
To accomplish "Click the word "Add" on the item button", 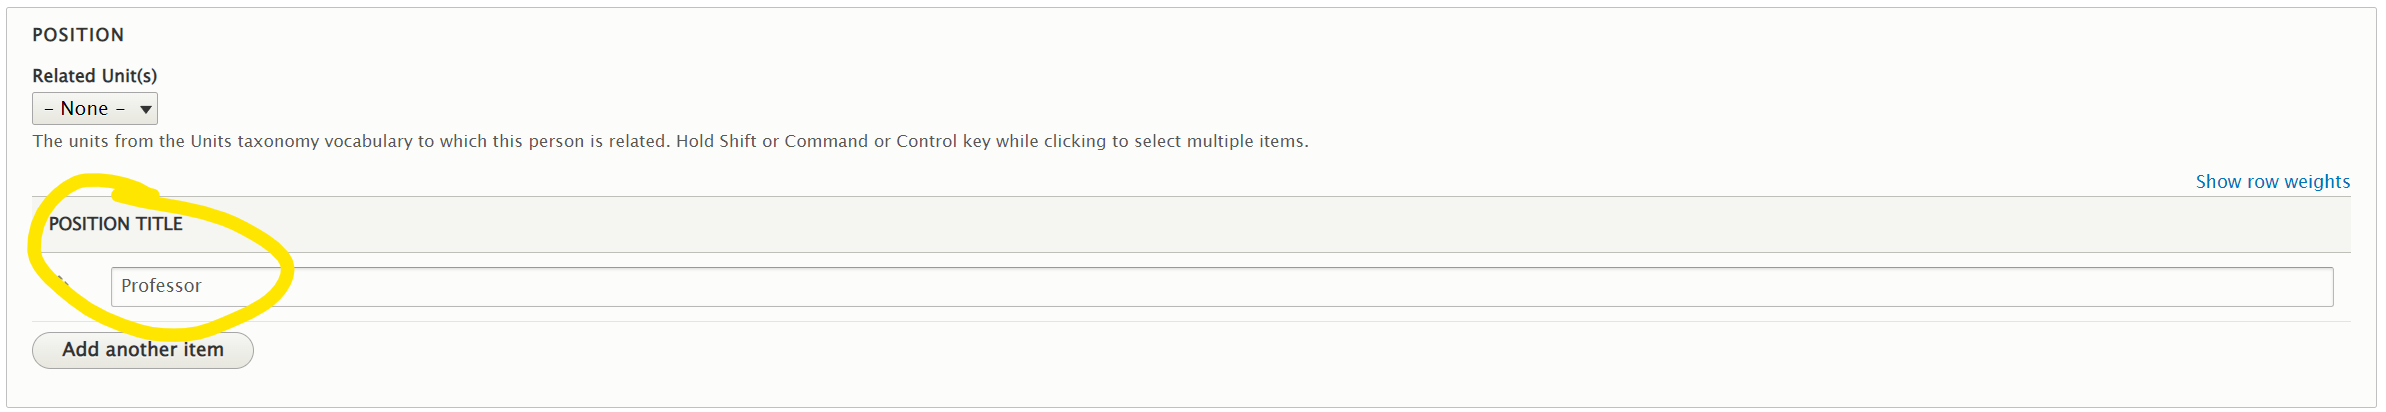I will (x=80, y=350).
